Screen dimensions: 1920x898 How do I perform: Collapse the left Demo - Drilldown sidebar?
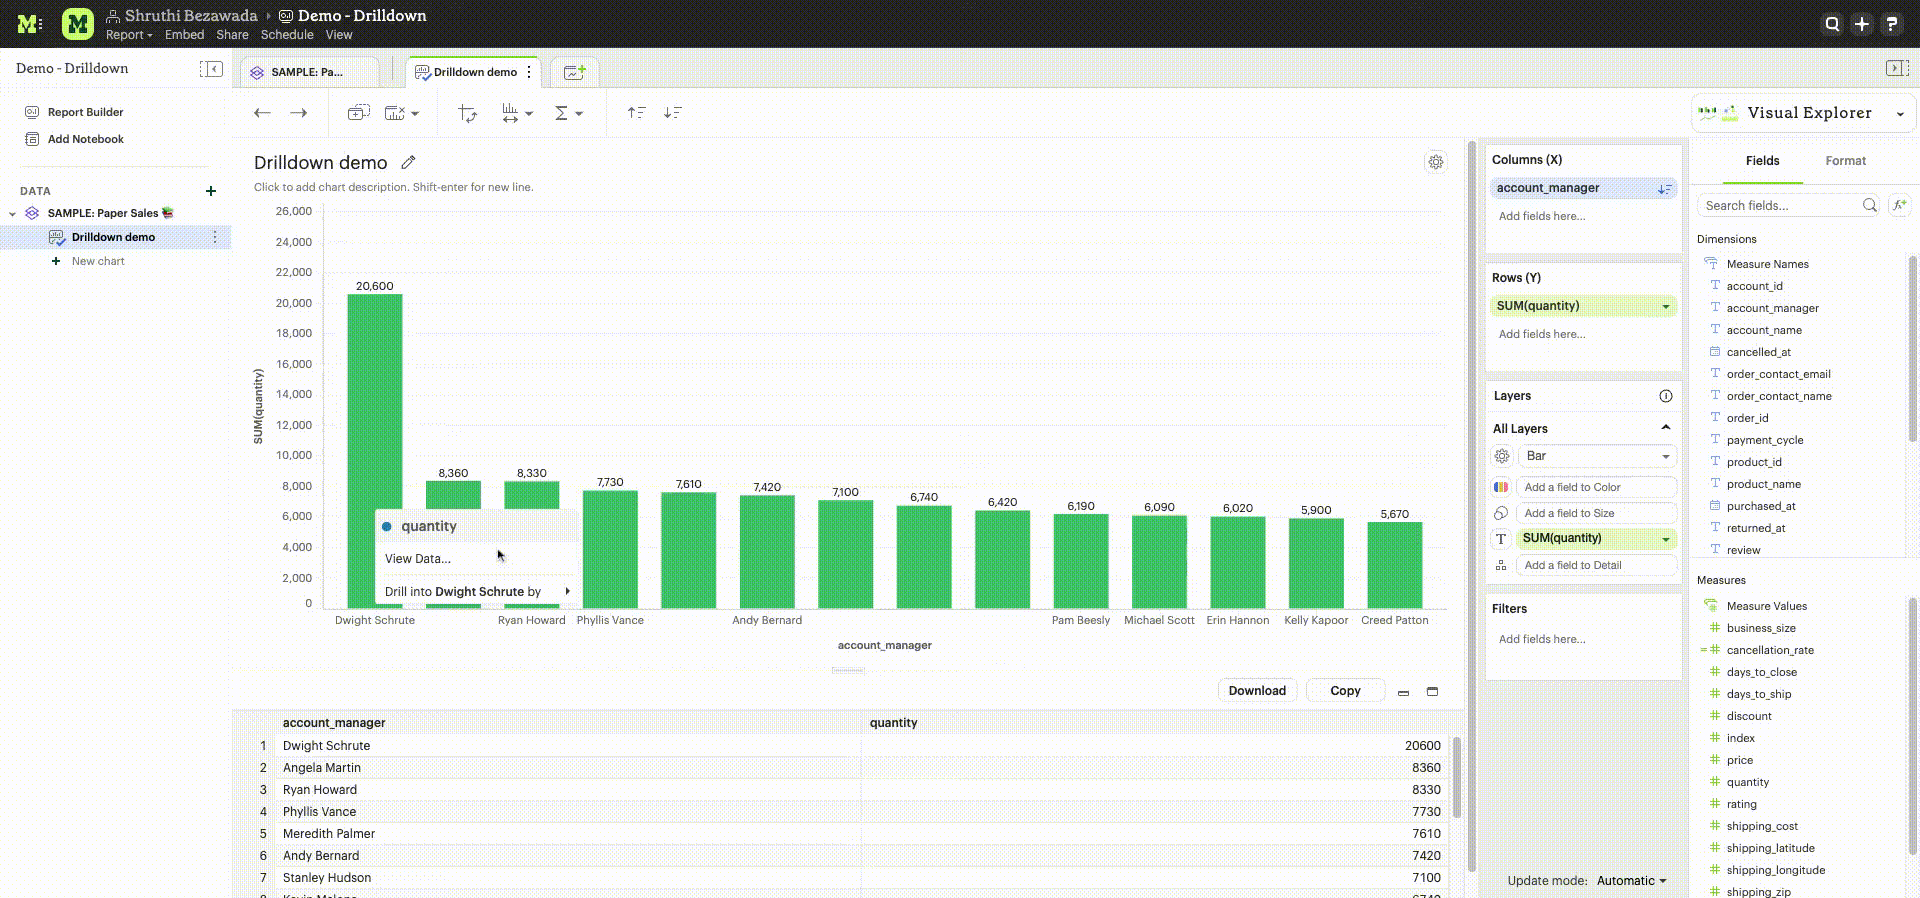(x=211, y=69)
